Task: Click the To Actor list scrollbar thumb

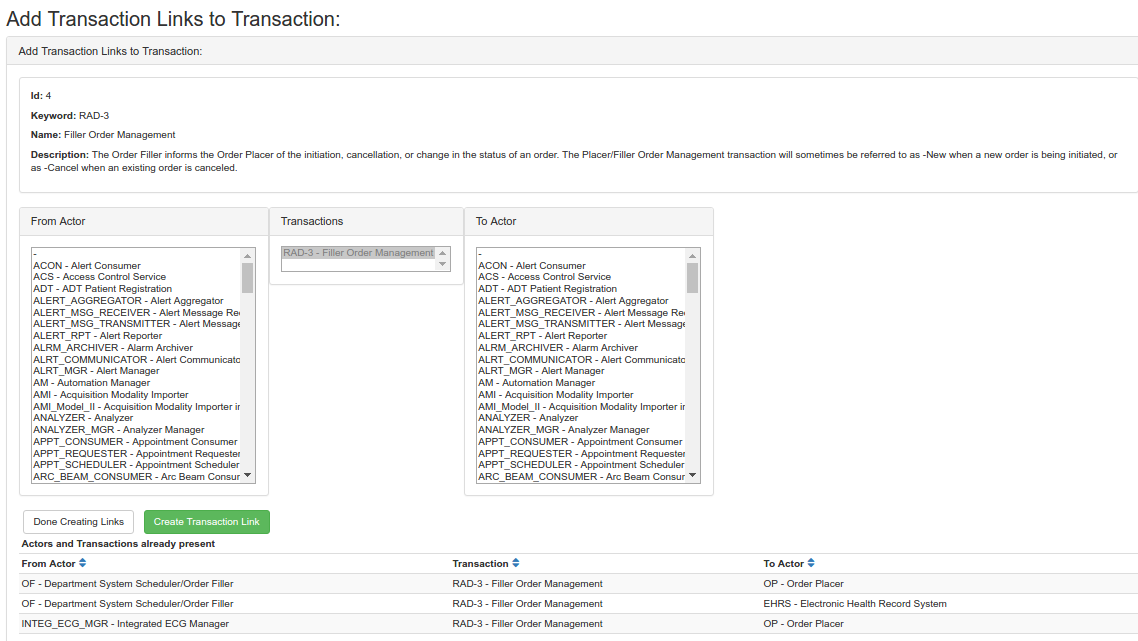Action: pos(692,277)
